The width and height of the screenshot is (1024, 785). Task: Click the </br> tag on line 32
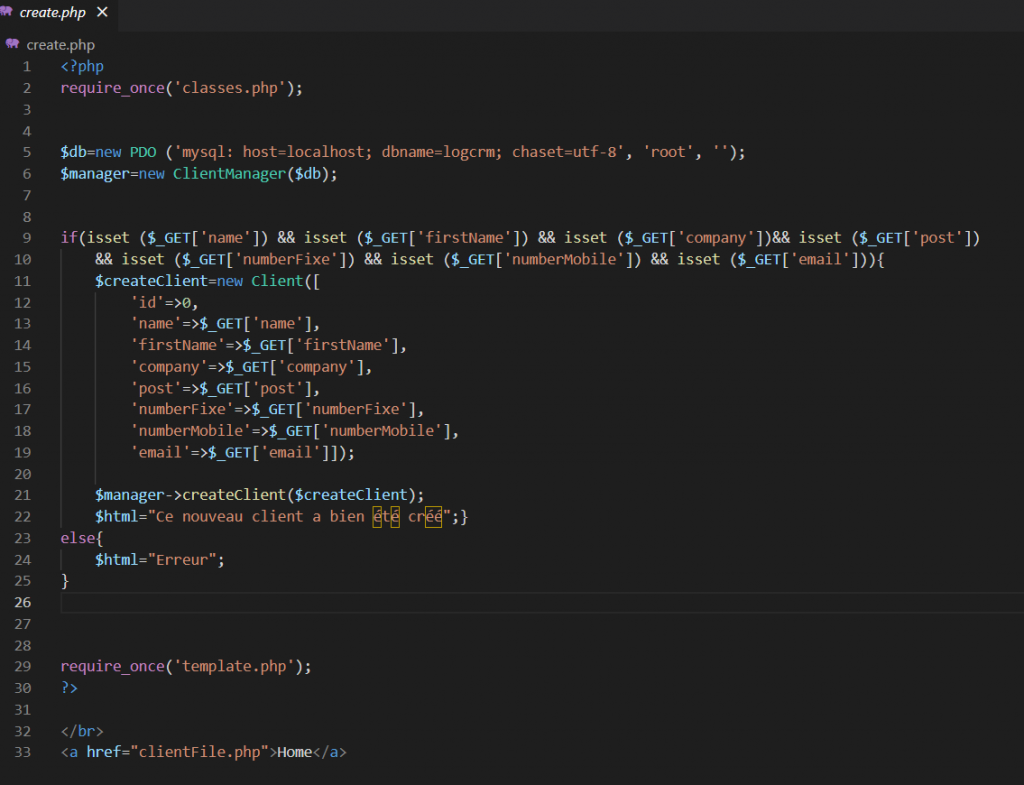(82, 730)
